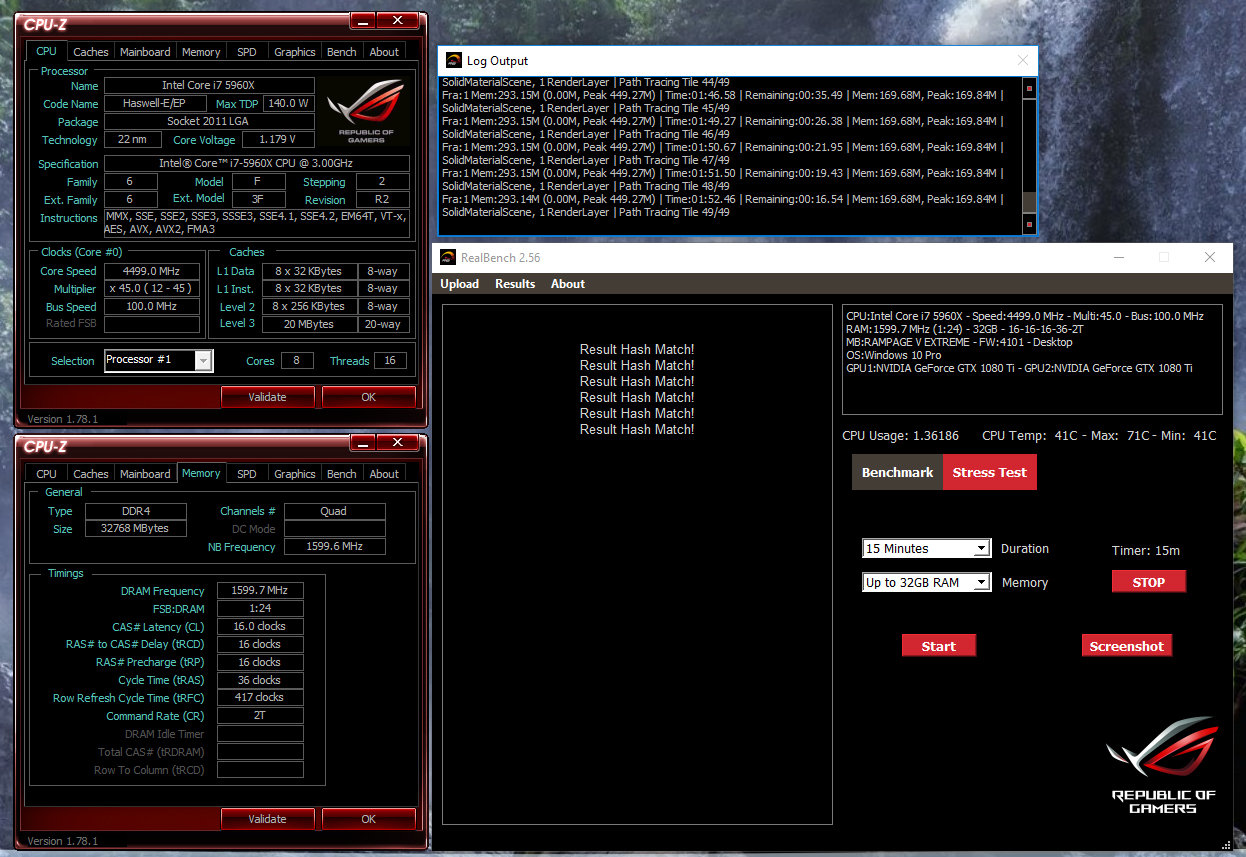1246x857 pixels.
Task: Click the DRAM Frequency 1599.7 MHz value
Action: point(260,591)
